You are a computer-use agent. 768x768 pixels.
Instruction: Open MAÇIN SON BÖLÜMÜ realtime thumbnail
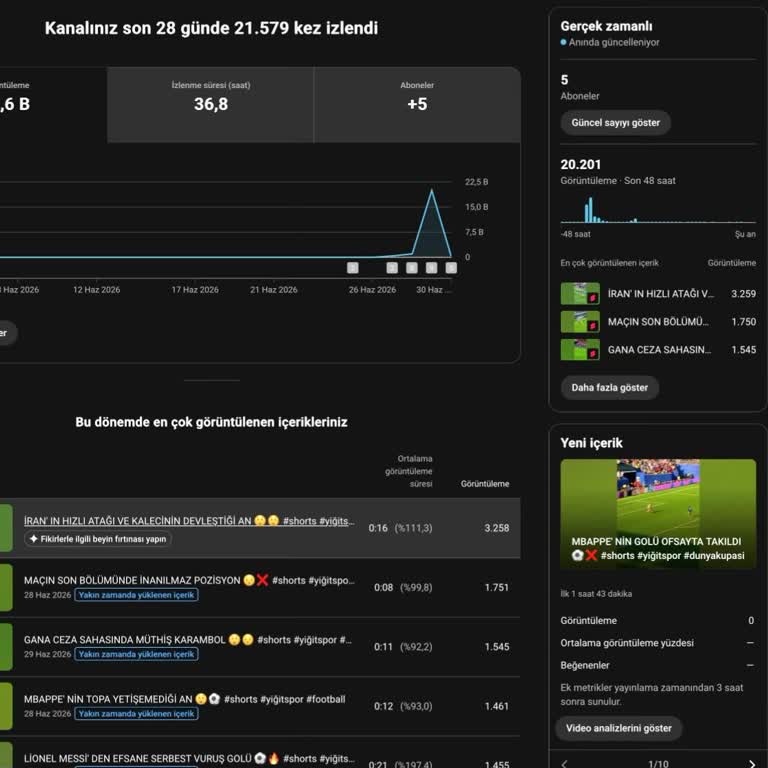coord(580,322)
